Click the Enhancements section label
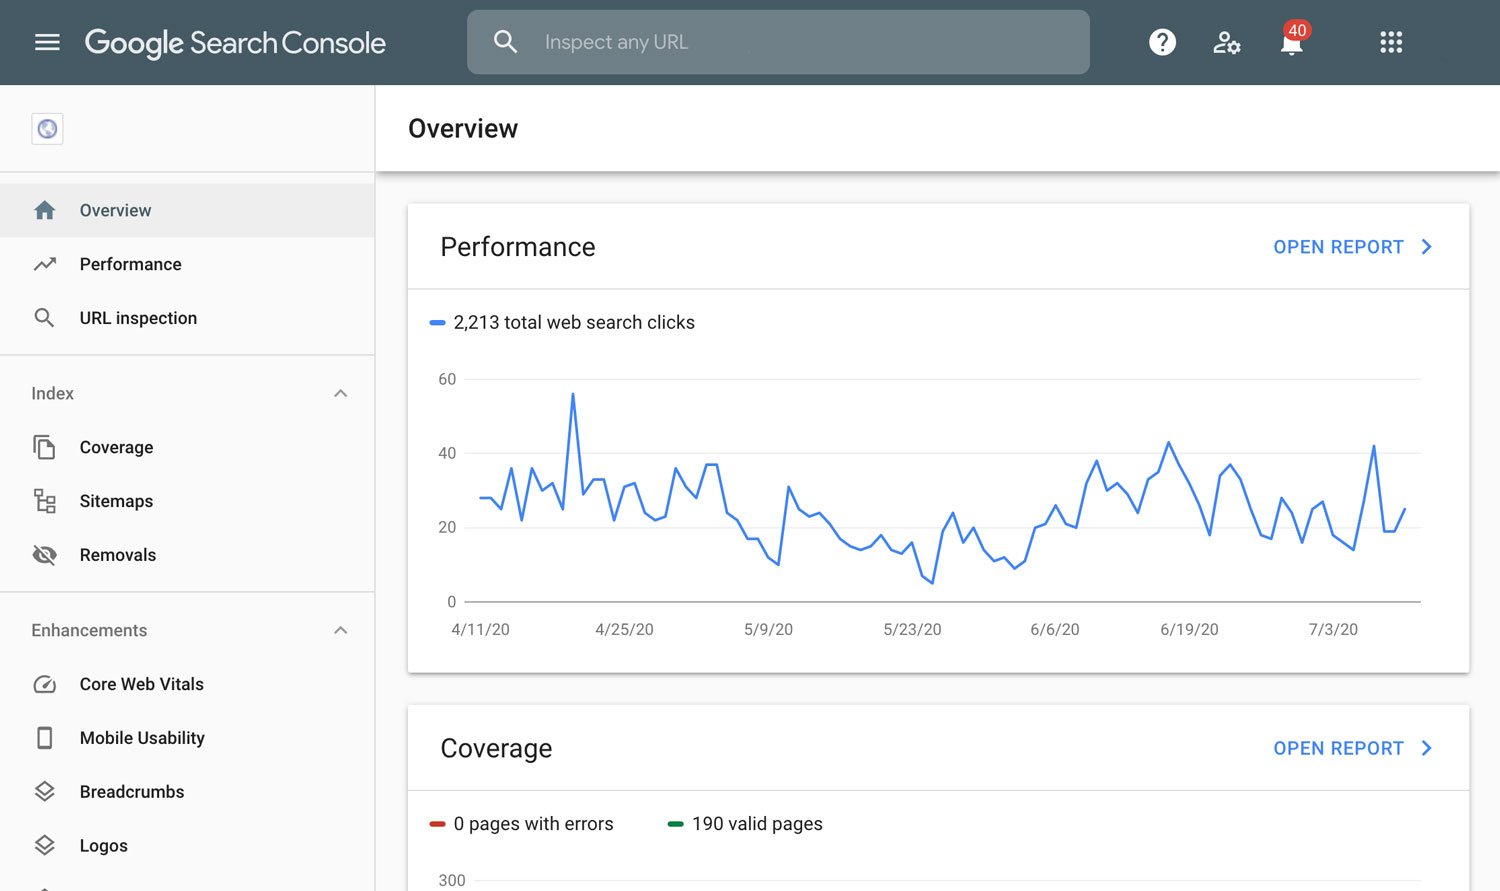The width and height of the screenshot is (1500, 891). [x=89, y=630]
